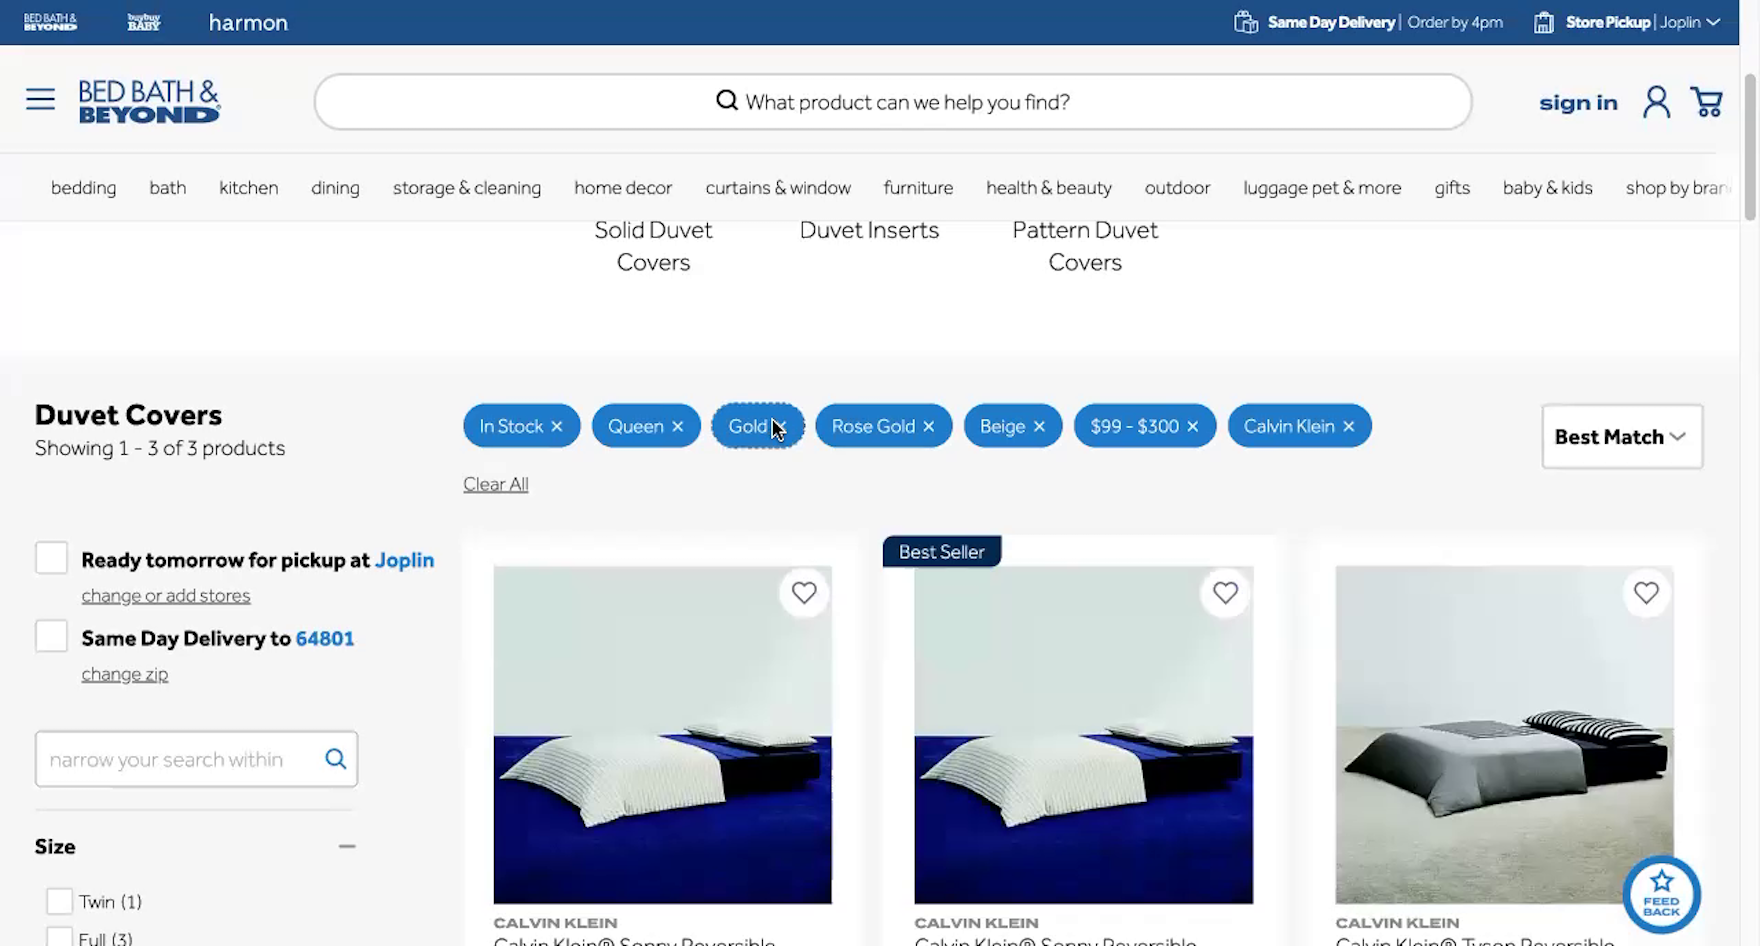Screen dimensions: 1760x946
Task: Open the outdoor menu
Action: pos(1177,187)
